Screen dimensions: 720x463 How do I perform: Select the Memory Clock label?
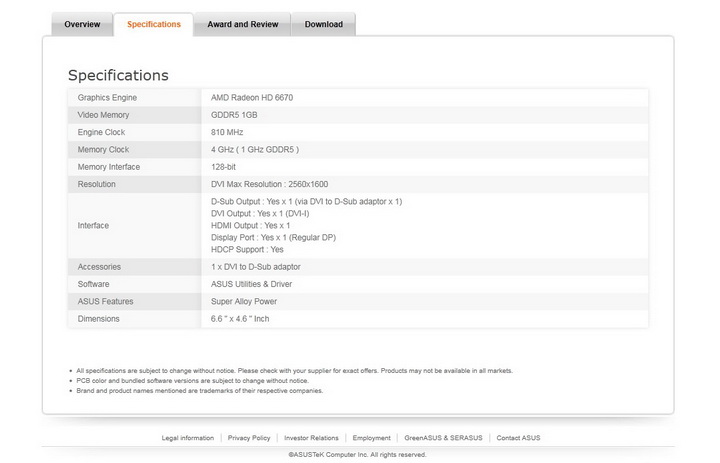pos(103,150)
